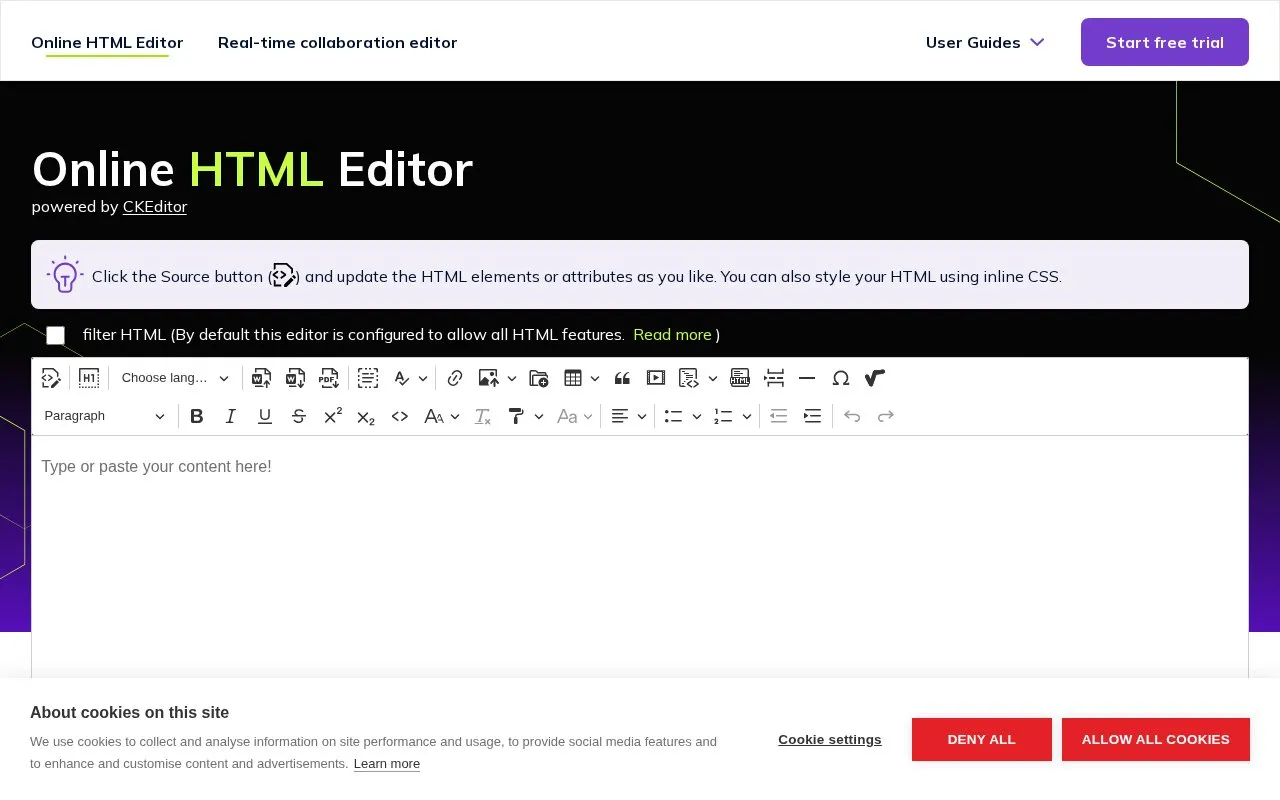Open the CKEditor link
The image size is (1280, 800).
[x=155, y=207]
